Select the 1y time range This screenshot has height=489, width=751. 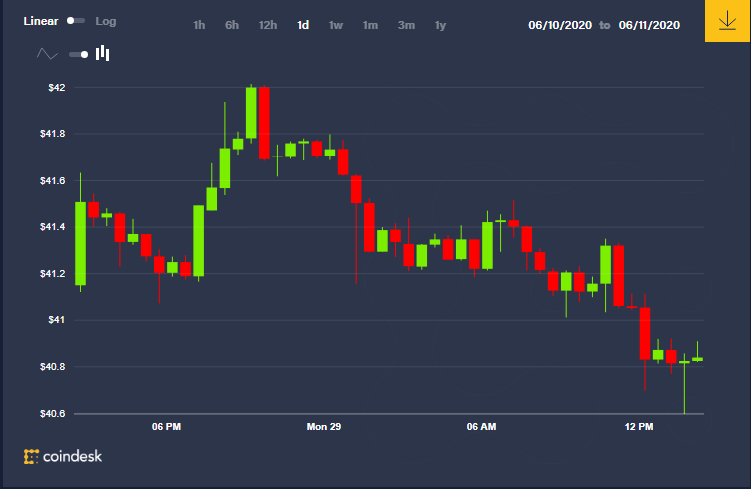click(x=440, y=25)
